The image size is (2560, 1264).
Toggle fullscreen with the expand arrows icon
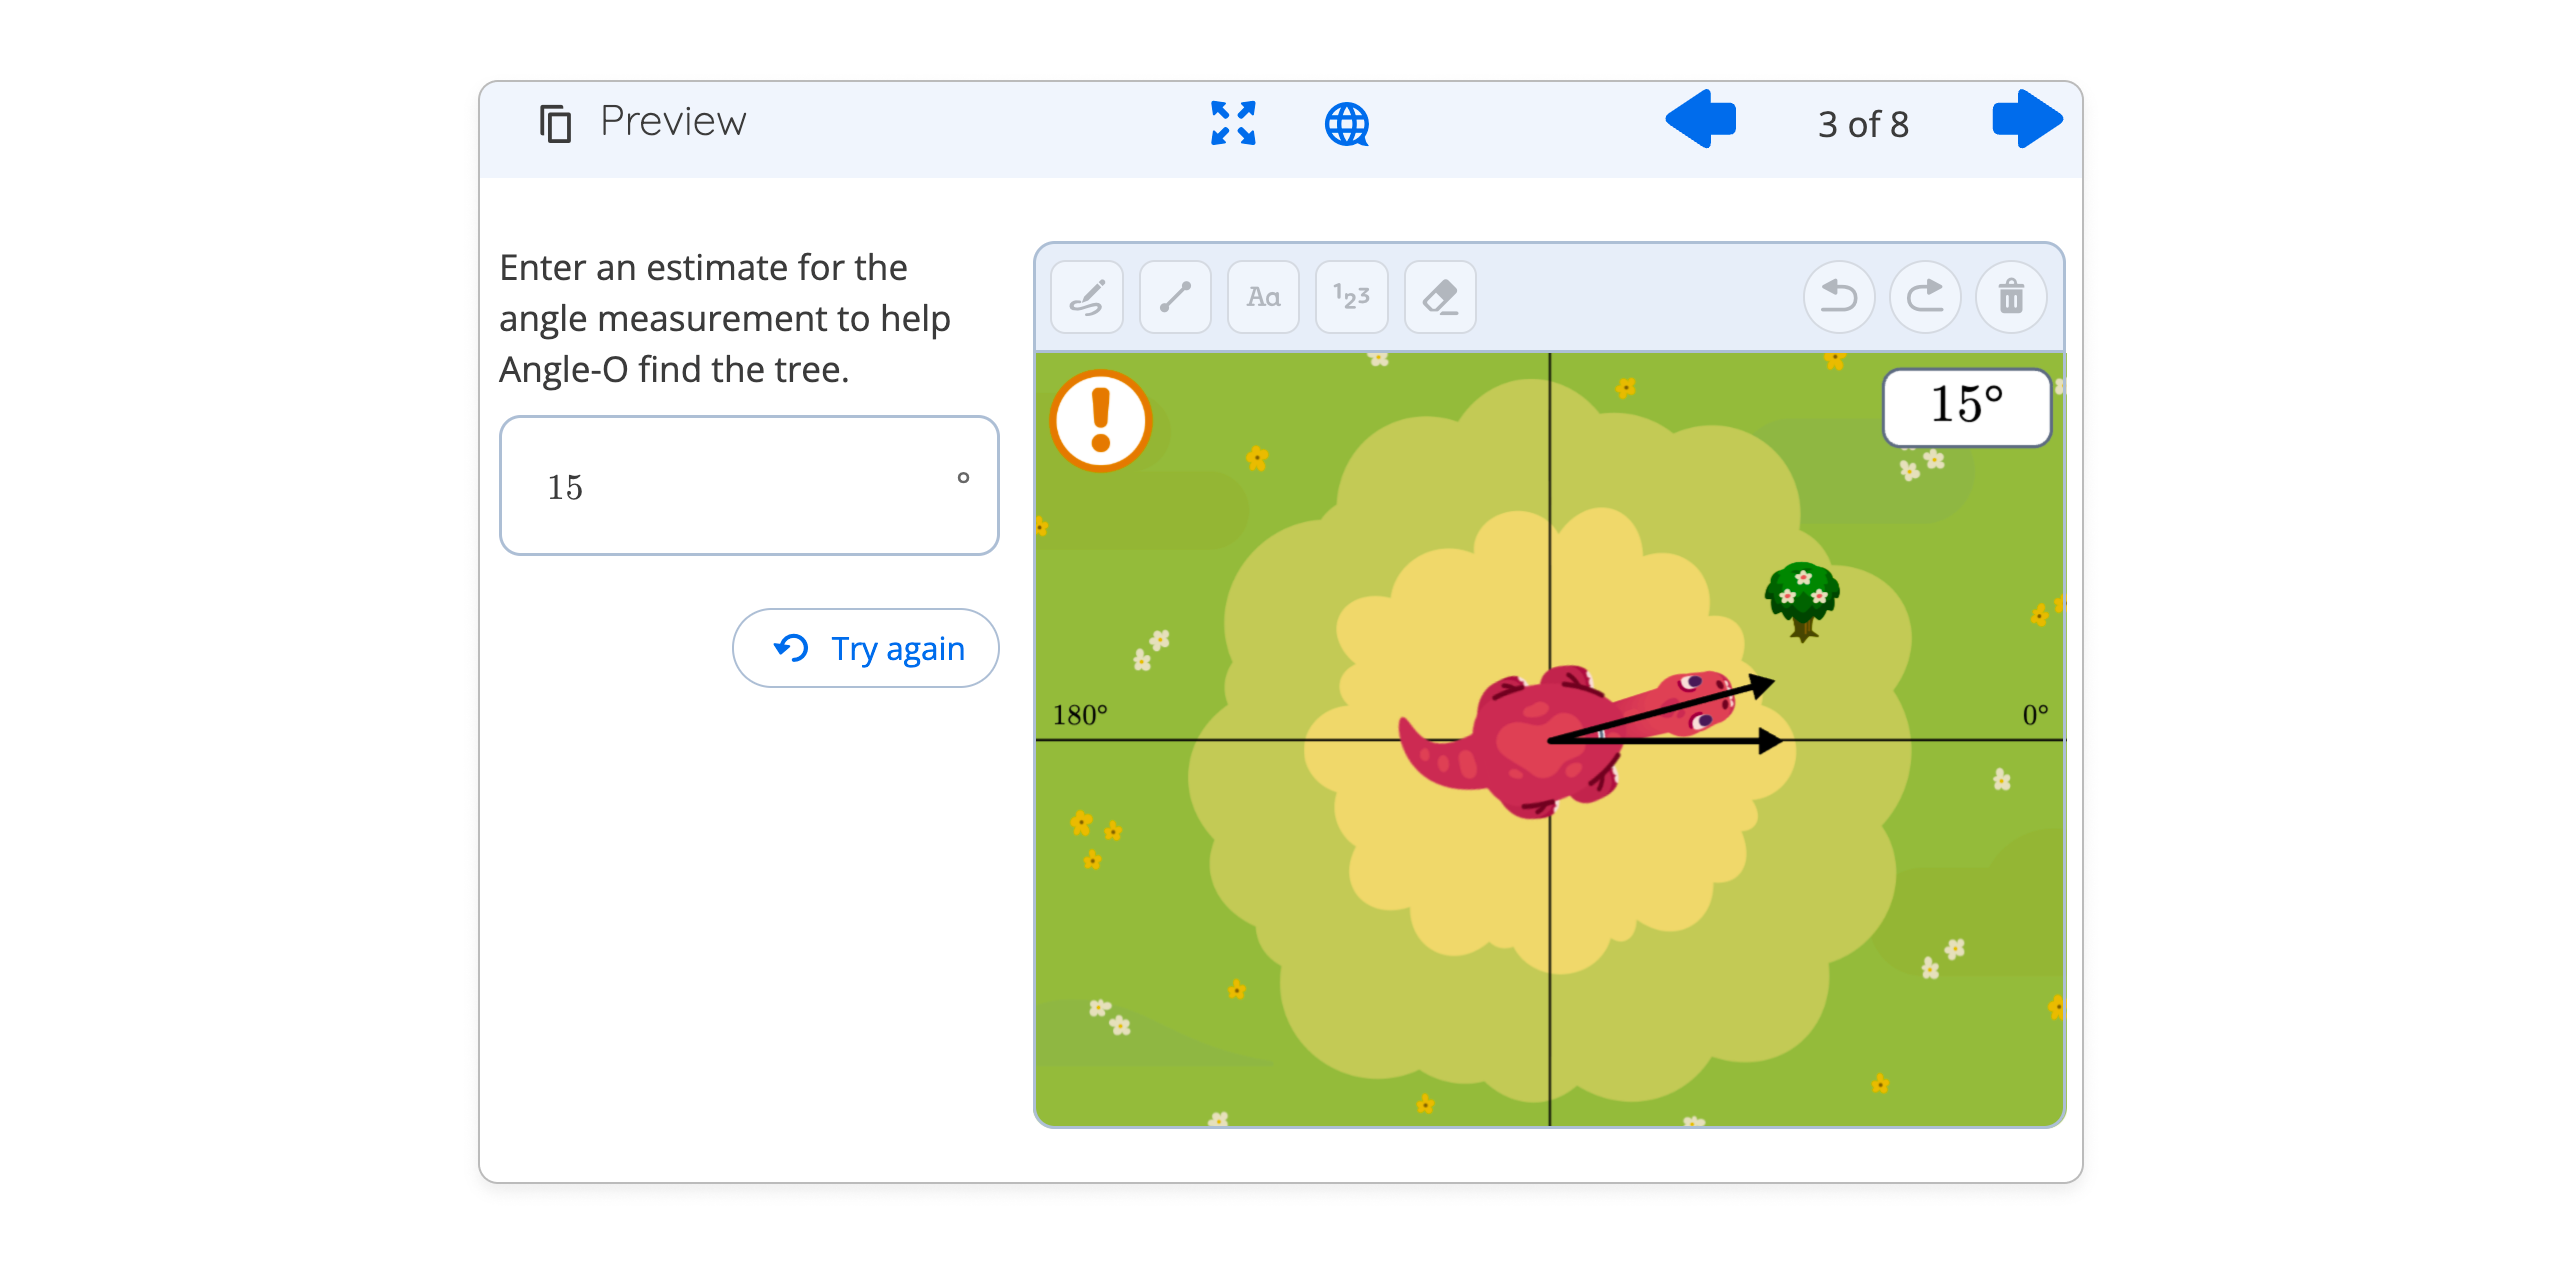click(x=1233, y=123)
